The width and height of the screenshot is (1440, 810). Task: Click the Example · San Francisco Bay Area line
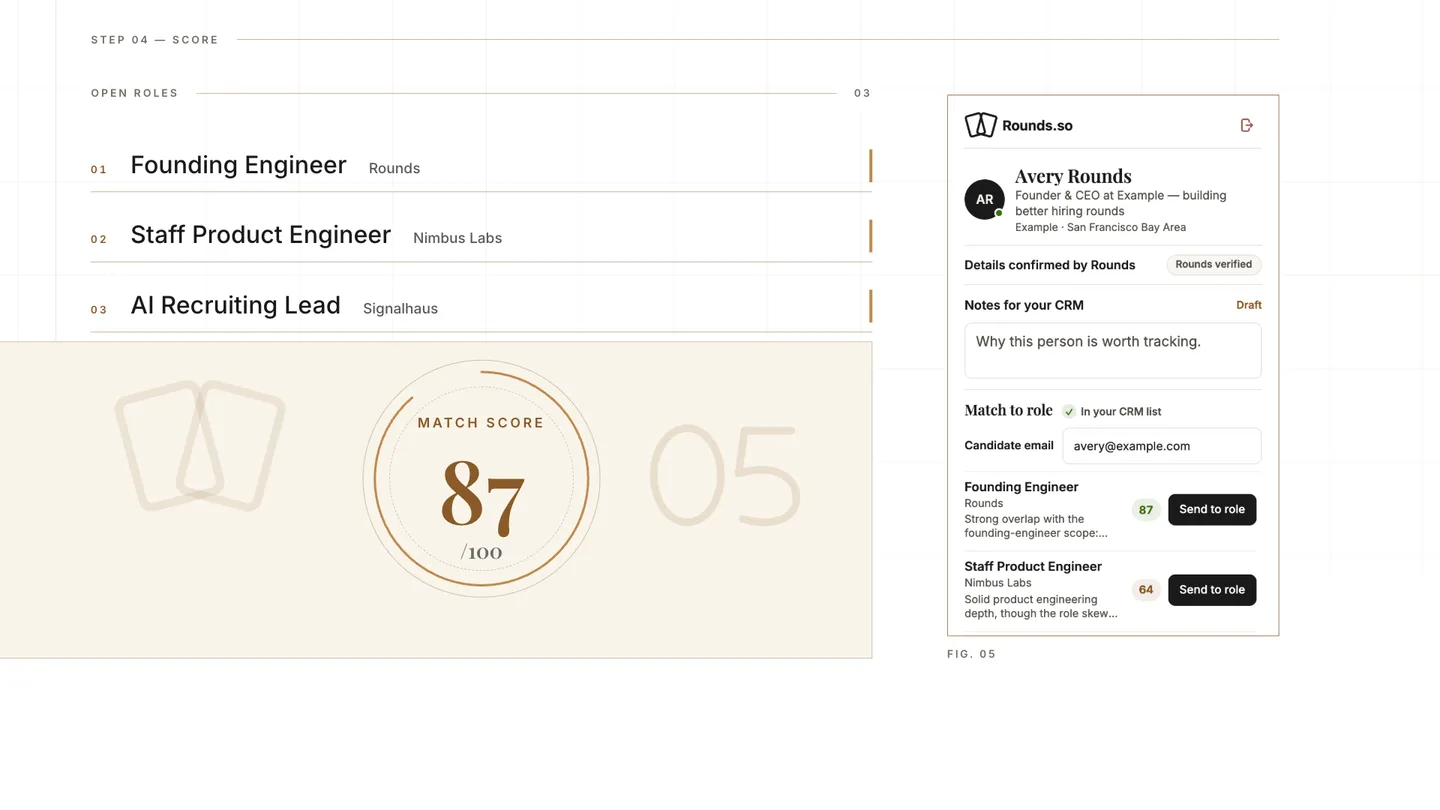coord(1100,227)
